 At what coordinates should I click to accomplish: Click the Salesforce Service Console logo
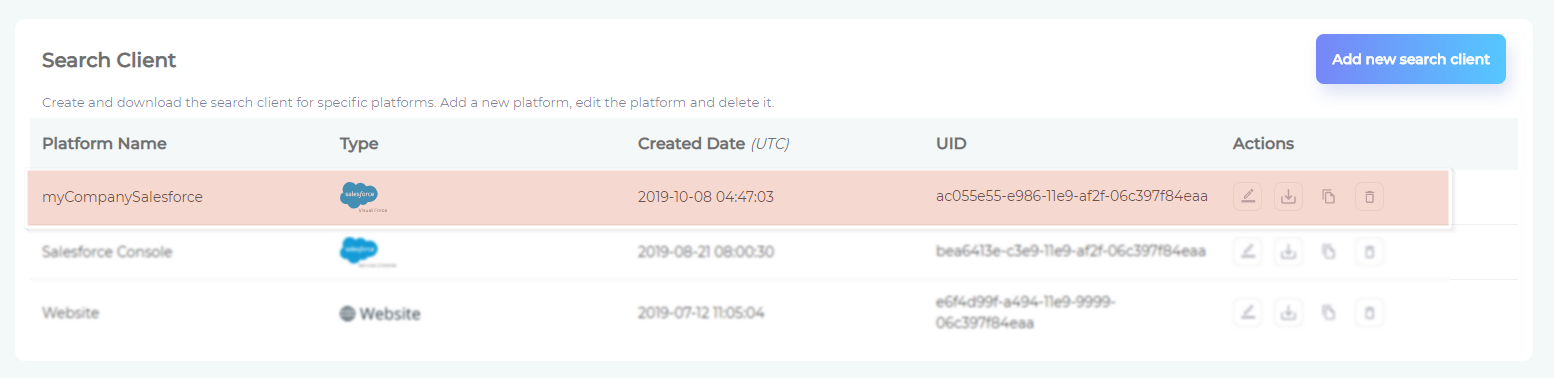coord(360,252)
